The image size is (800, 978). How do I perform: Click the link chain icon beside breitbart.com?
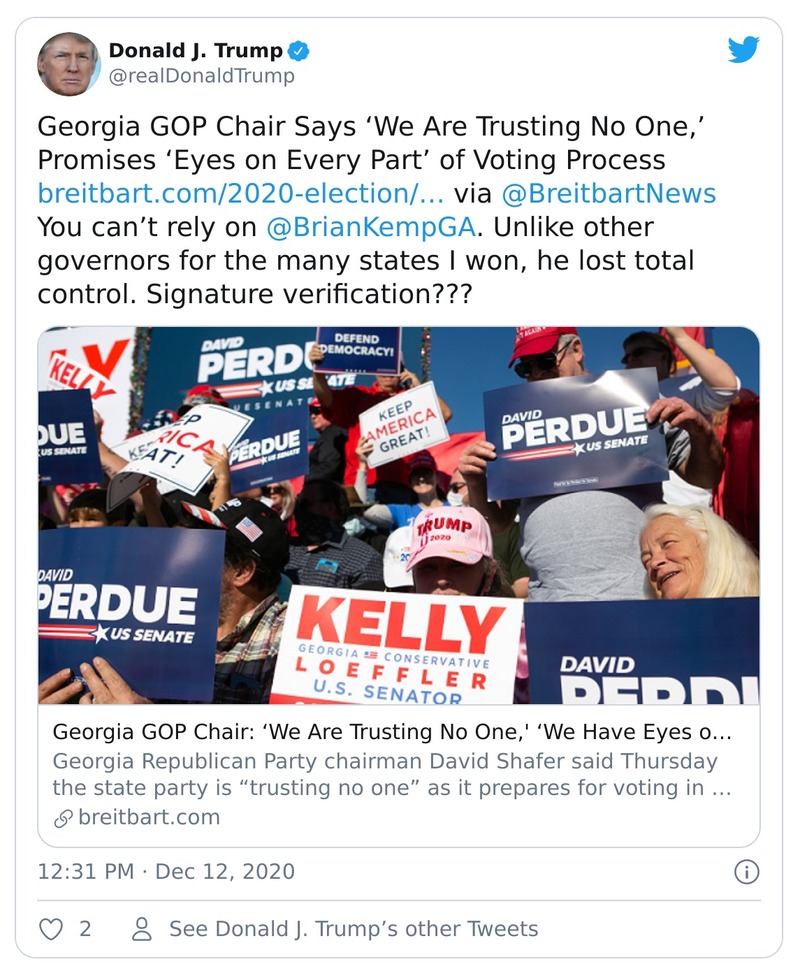click(x=62, y=817)
